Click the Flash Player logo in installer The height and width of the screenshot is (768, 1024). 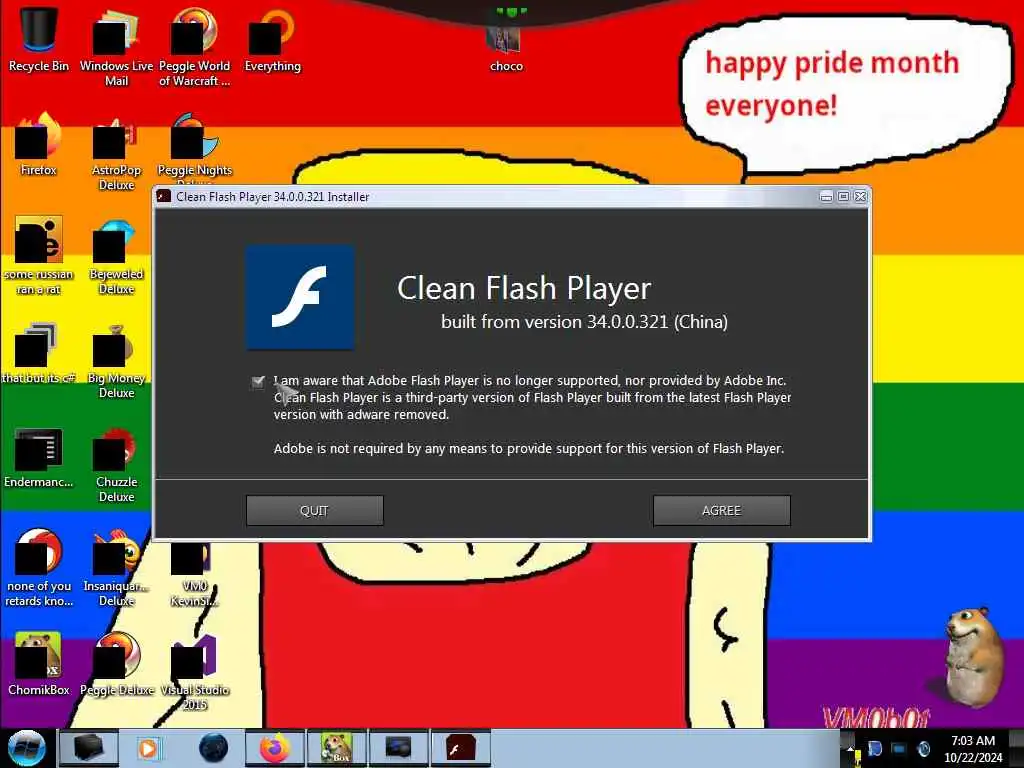click(x=300, y=296)
